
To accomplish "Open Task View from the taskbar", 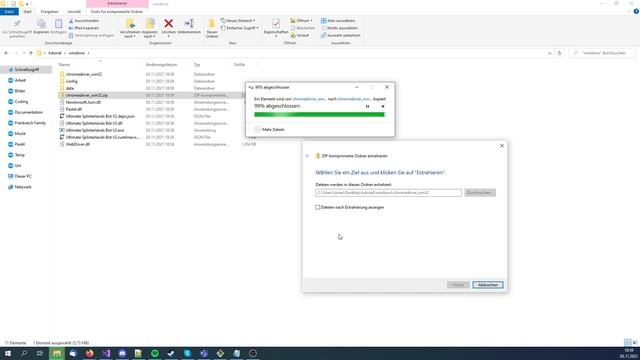I will (40, 353).
